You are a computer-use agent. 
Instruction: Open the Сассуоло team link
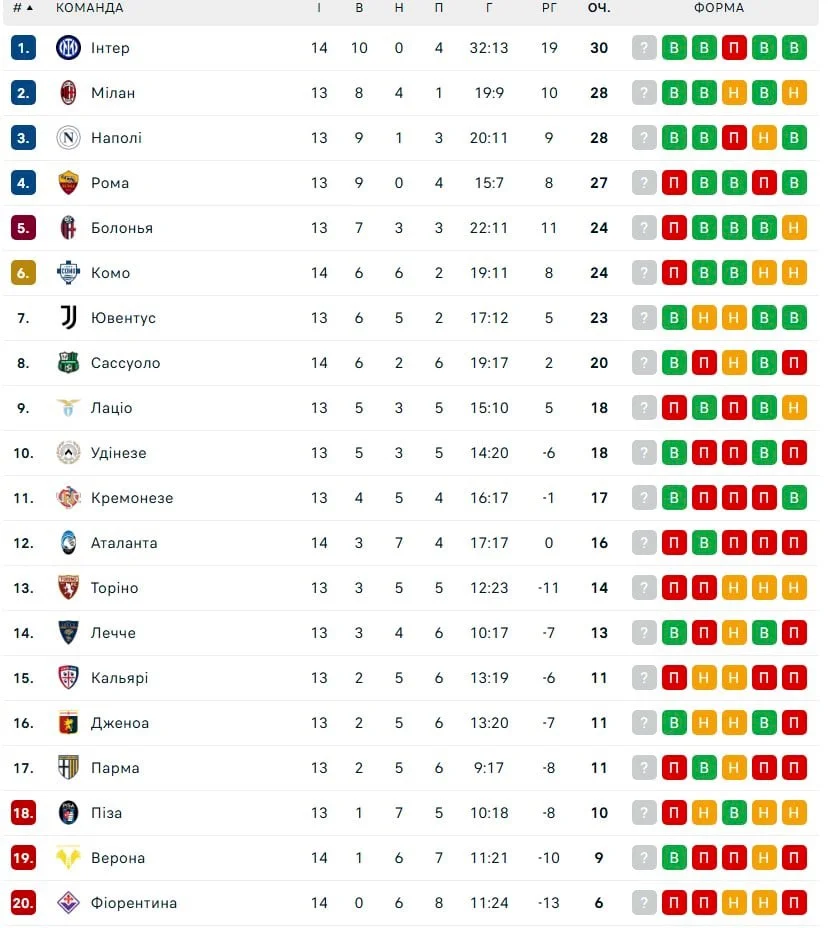point(125,363)
